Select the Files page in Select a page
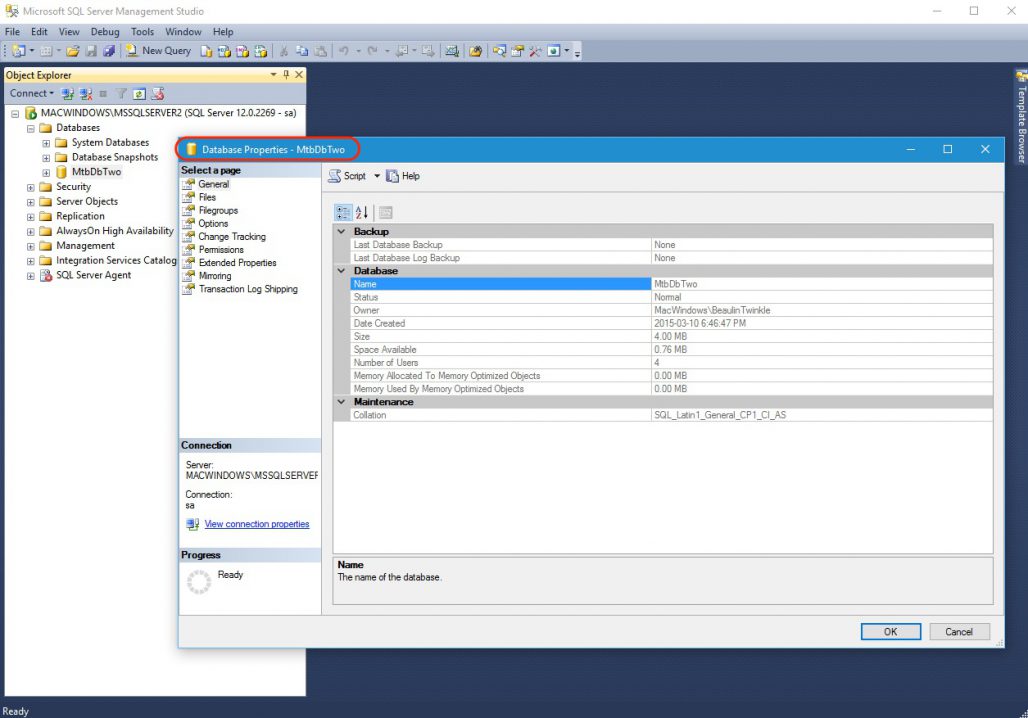The image size is (1028, 718). (x=207, y=197)
